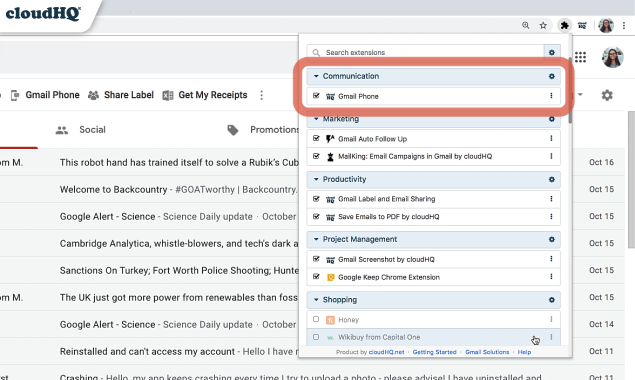Click the Search extensions field
Screen dimensions: 635x380
coord(425,52)
